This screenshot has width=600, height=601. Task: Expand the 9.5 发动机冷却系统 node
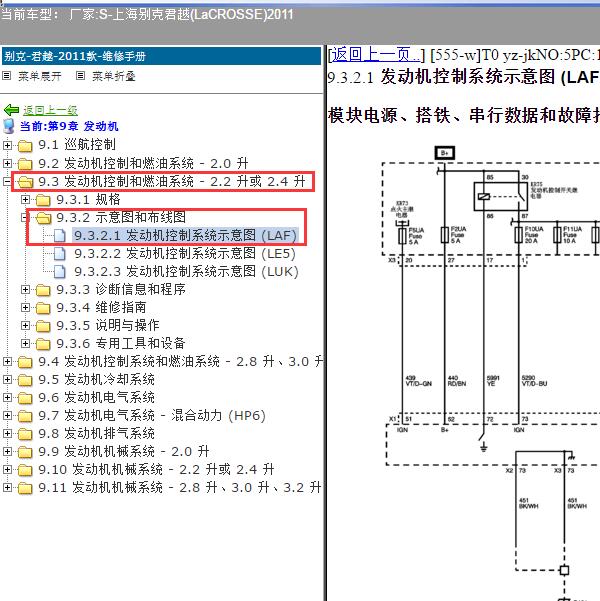click(x=7, y=379)
